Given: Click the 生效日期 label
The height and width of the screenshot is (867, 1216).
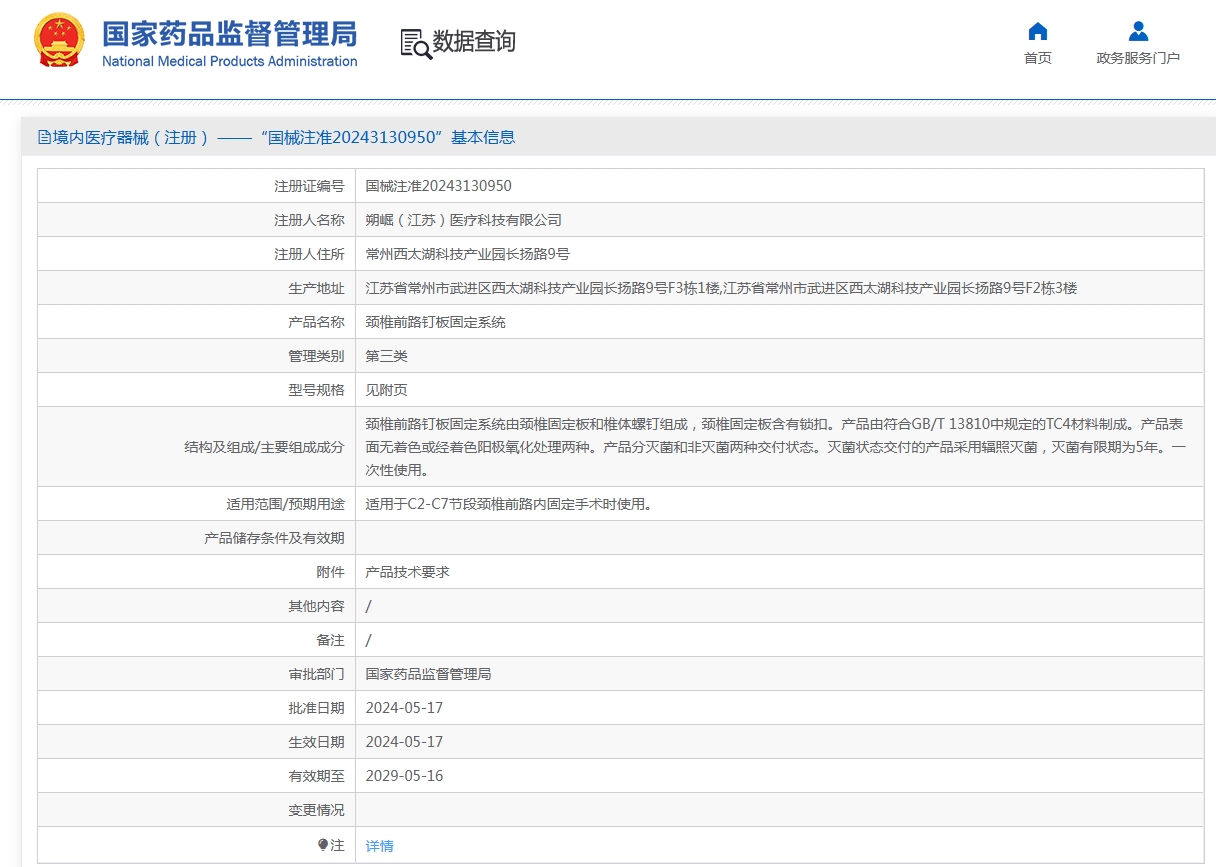Looking at the screenshot, I should pyautogui.click(x=316, y=742).
